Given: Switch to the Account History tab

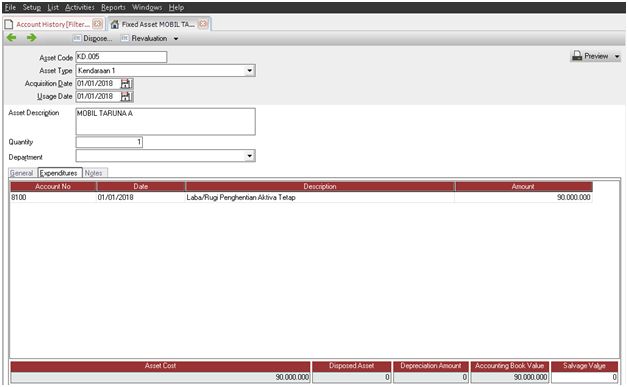Looking at the screenshot, I should coord(53,24).
